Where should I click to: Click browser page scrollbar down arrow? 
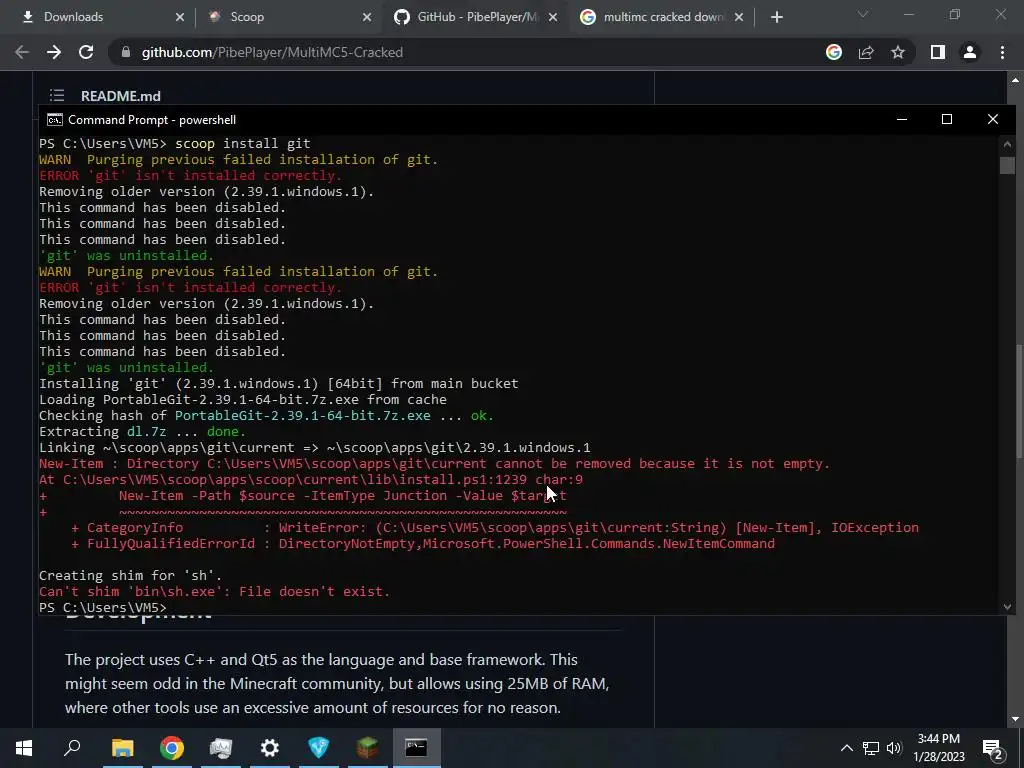1015,719
